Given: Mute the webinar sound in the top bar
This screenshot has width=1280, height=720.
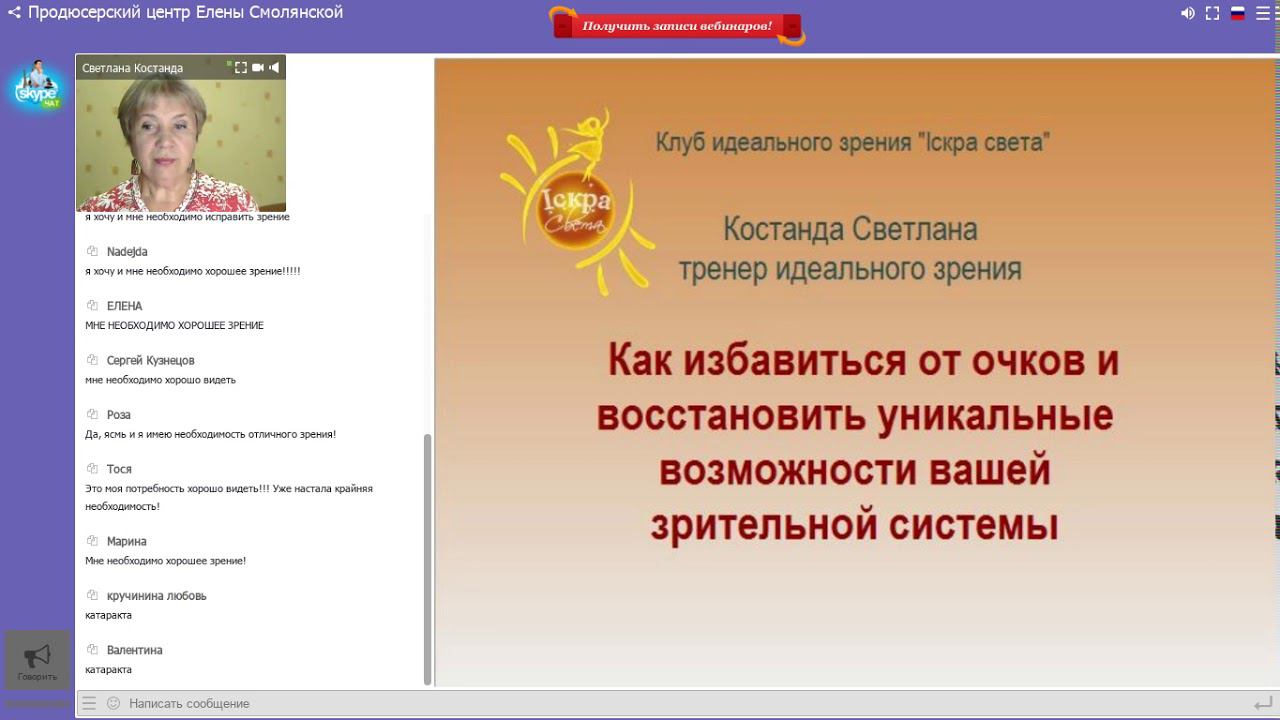Looking at the screenshot, I should tap(1188, 13).
